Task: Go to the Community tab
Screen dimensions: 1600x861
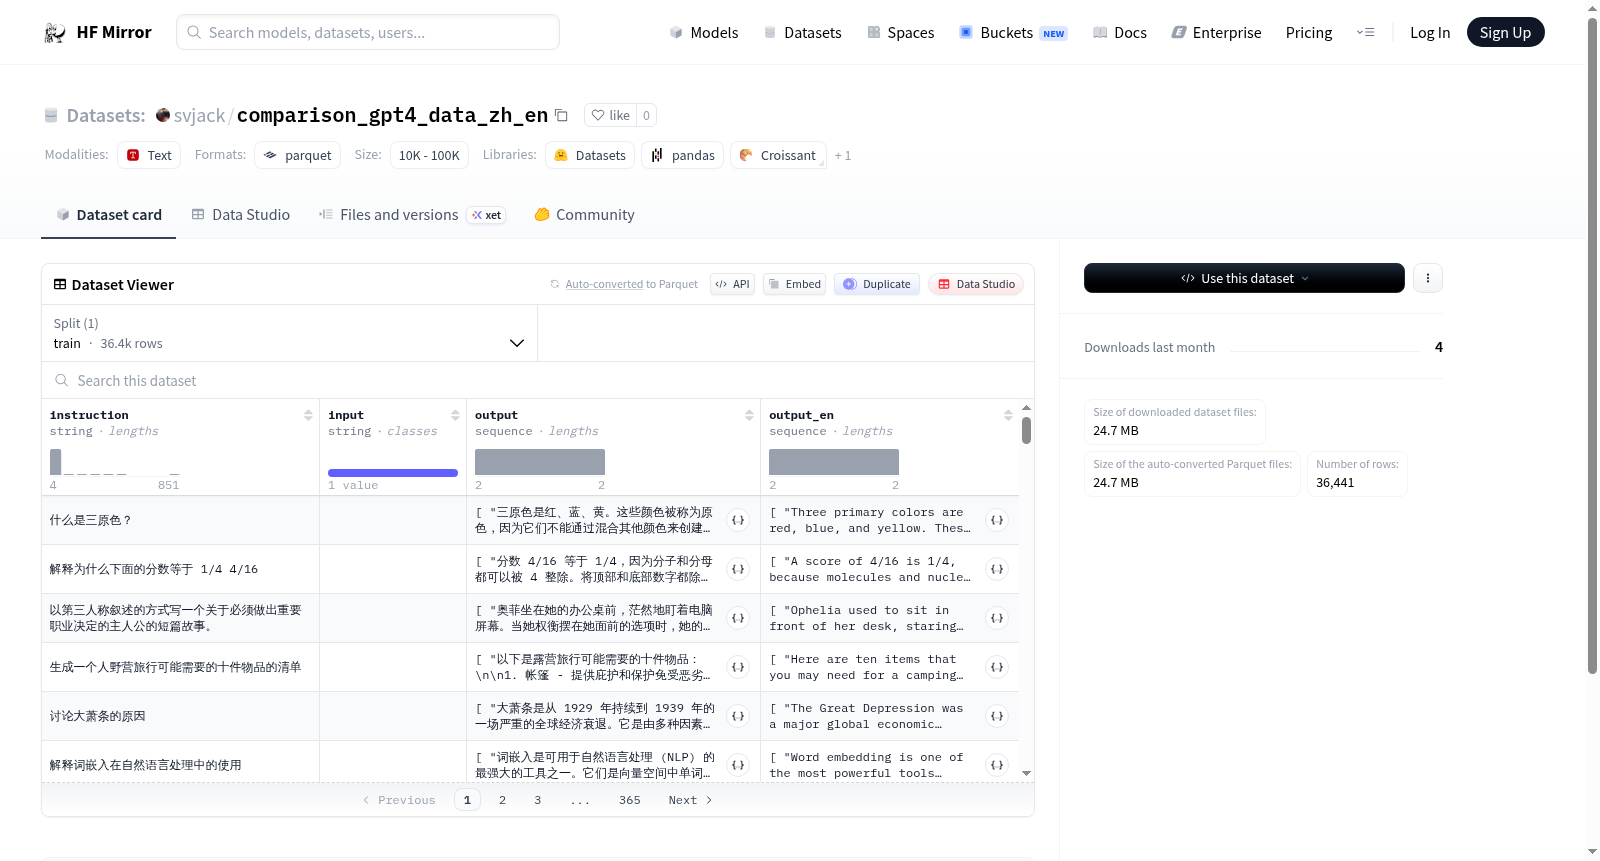Action: point(585,214)
